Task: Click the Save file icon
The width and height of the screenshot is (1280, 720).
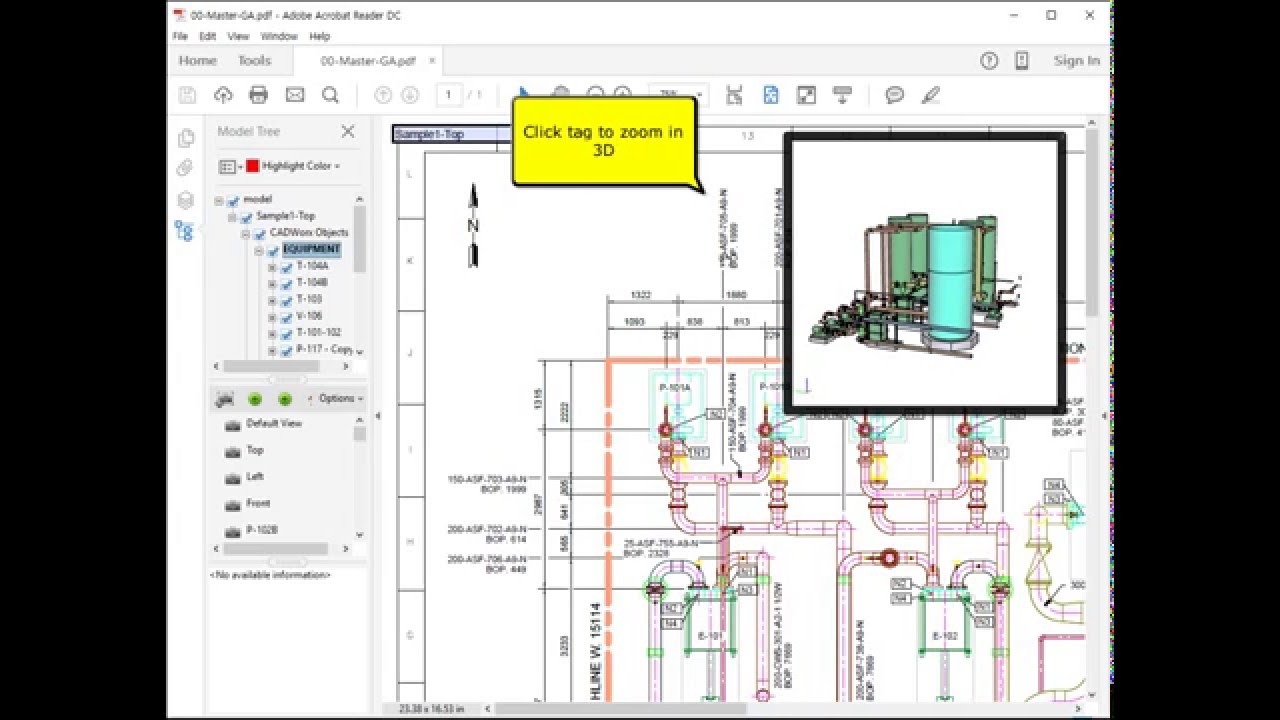Action: pos(187,95)
